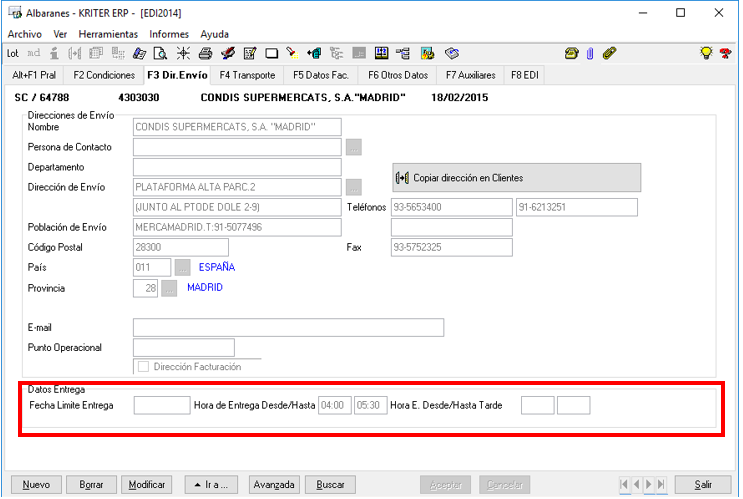Click the delivery start time 04:00 field
This screenshot has width=743, height=499.
pos(335,406)
